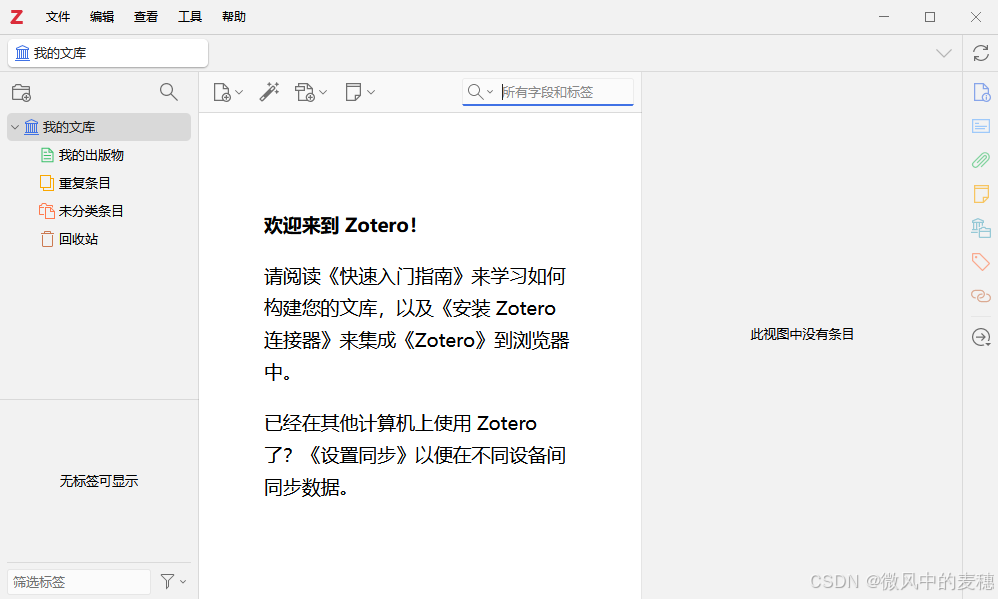Focus the 所有字段和标签 search field
998x599 pixels.
[x=565, y=92]
